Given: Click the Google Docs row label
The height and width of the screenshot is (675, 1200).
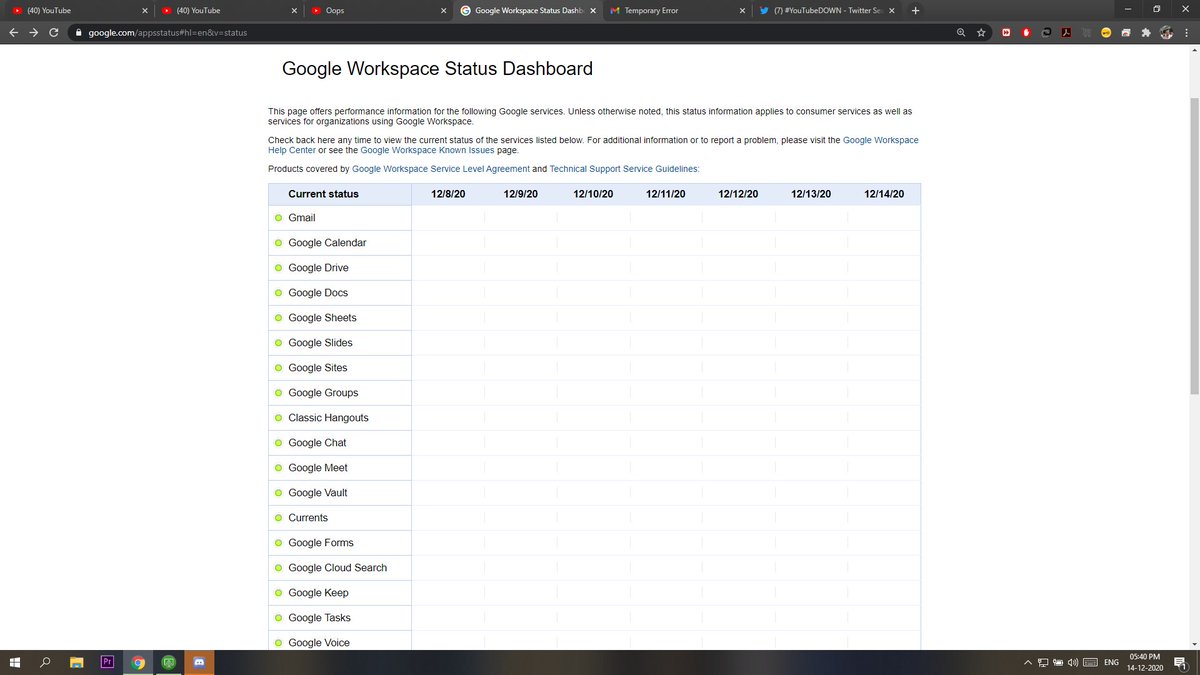Looking at the screenshot, I should [318, 293].
